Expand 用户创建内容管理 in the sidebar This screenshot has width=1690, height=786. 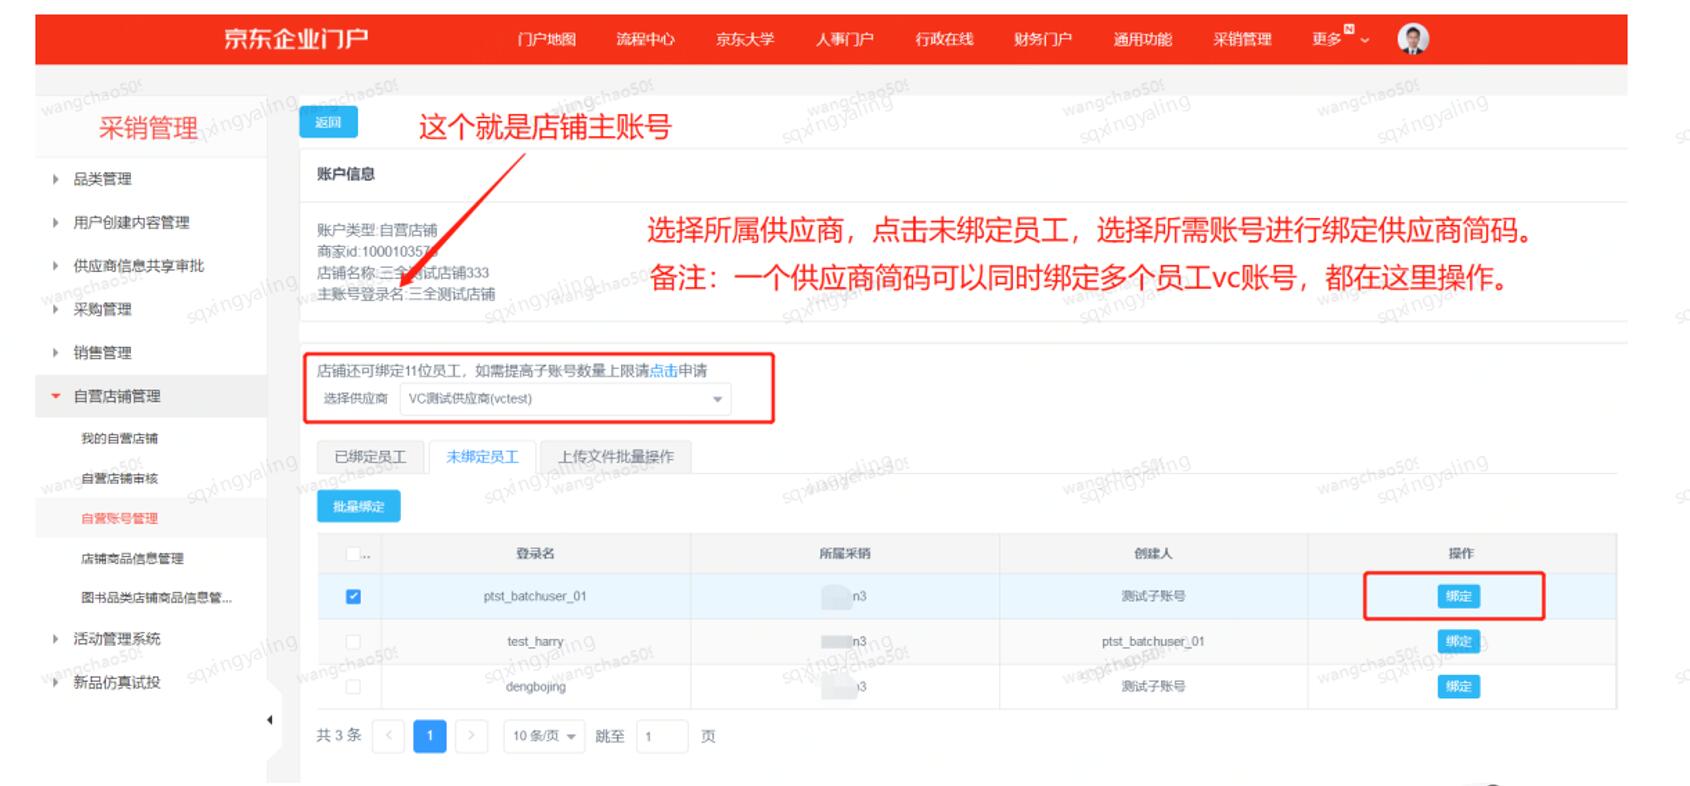(130, 222)
